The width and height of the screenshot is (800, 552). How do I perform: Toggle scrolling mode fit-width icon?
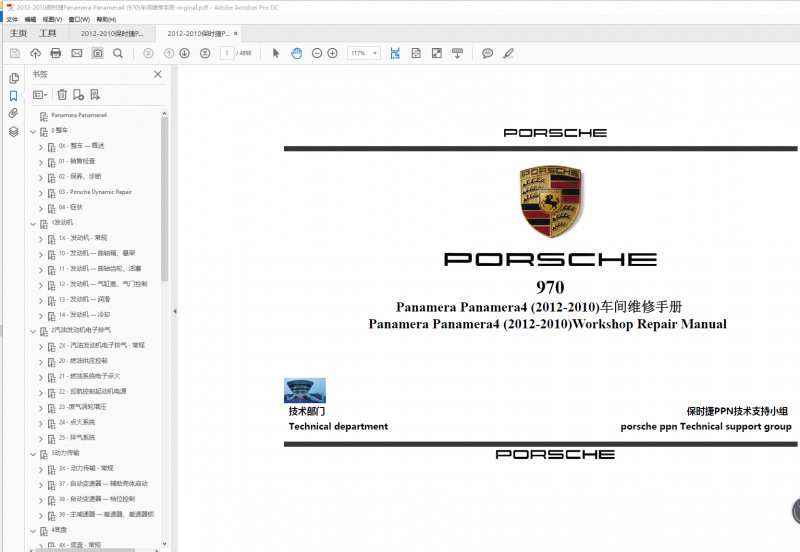click(395, 53)
